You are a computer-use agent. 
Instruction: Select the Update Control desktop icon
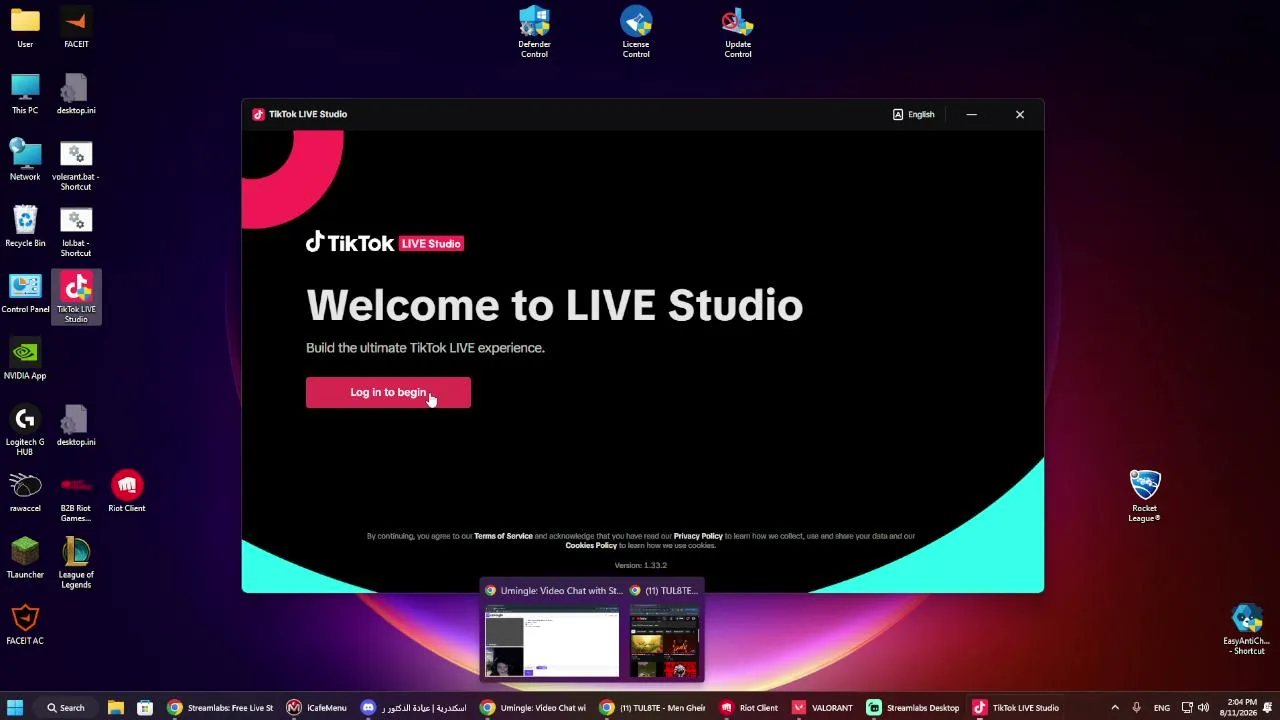[x=738, y=32]
